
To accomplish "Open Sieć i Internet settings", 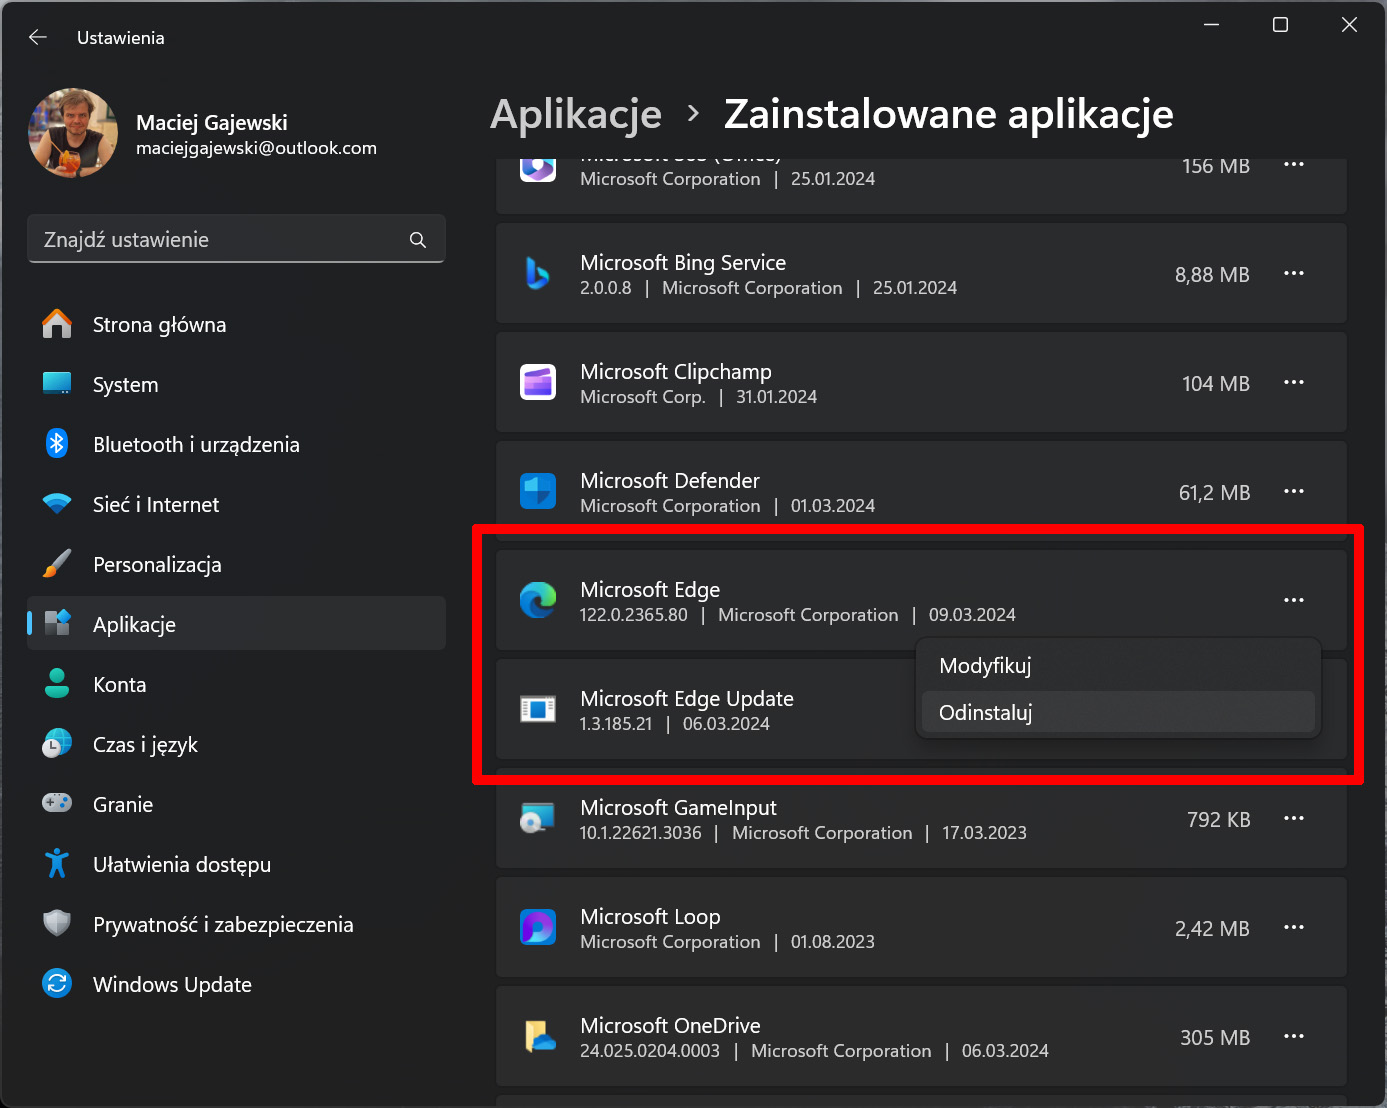I will (236, 504).
